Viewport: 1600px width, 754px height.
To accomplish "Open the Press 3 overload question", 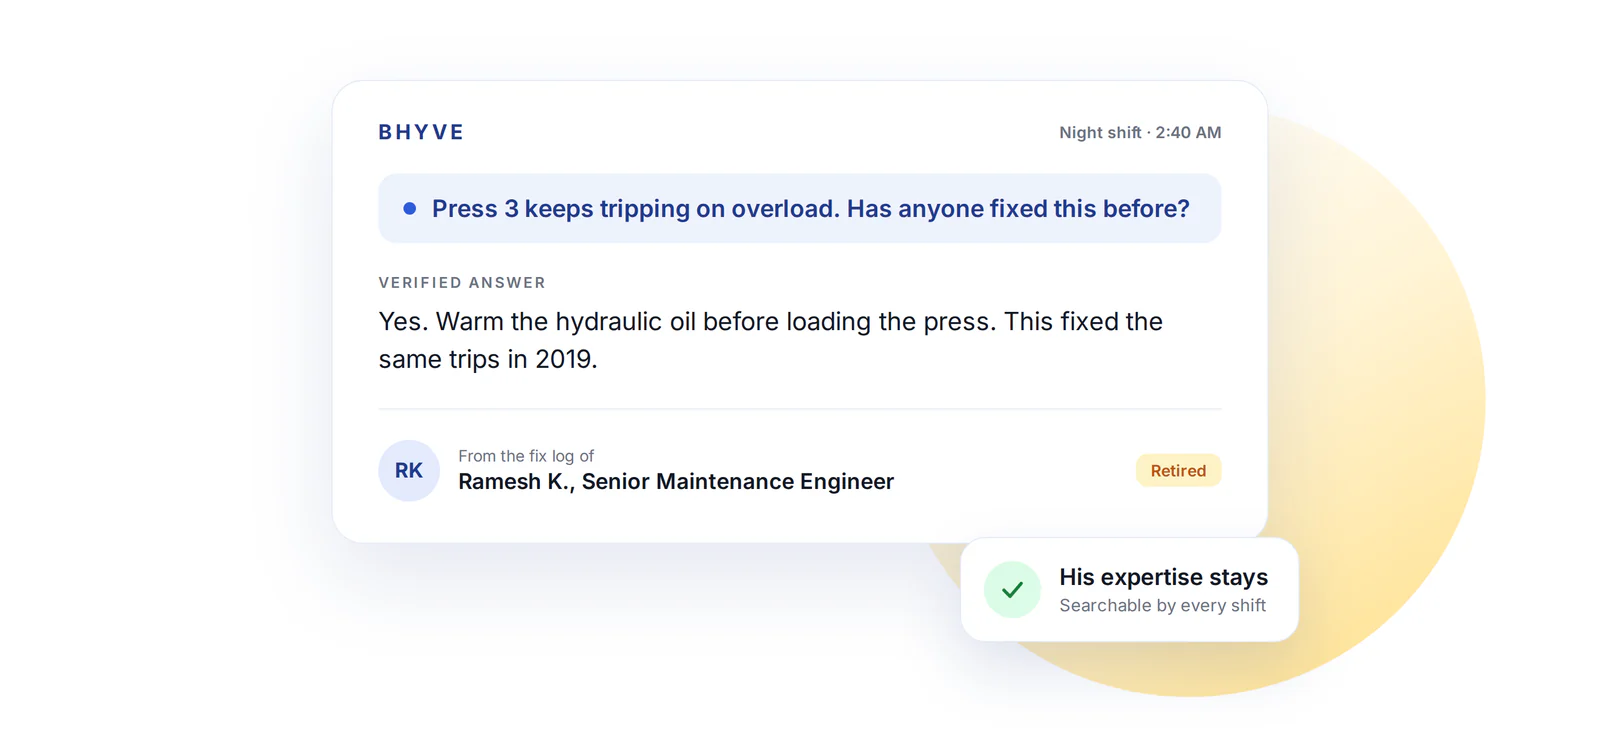I will pyautogui.click(x=799, y=208).
